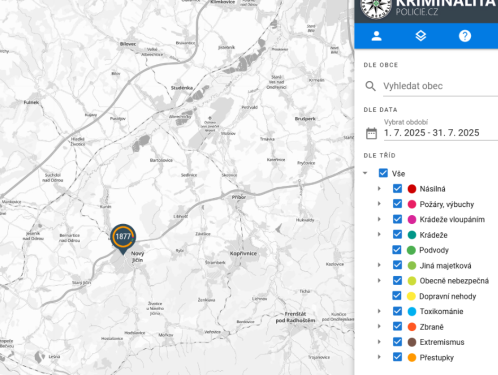Screen dimensions: 498x375
Task: Open the user profile tab icon
Action: (376, 36)
